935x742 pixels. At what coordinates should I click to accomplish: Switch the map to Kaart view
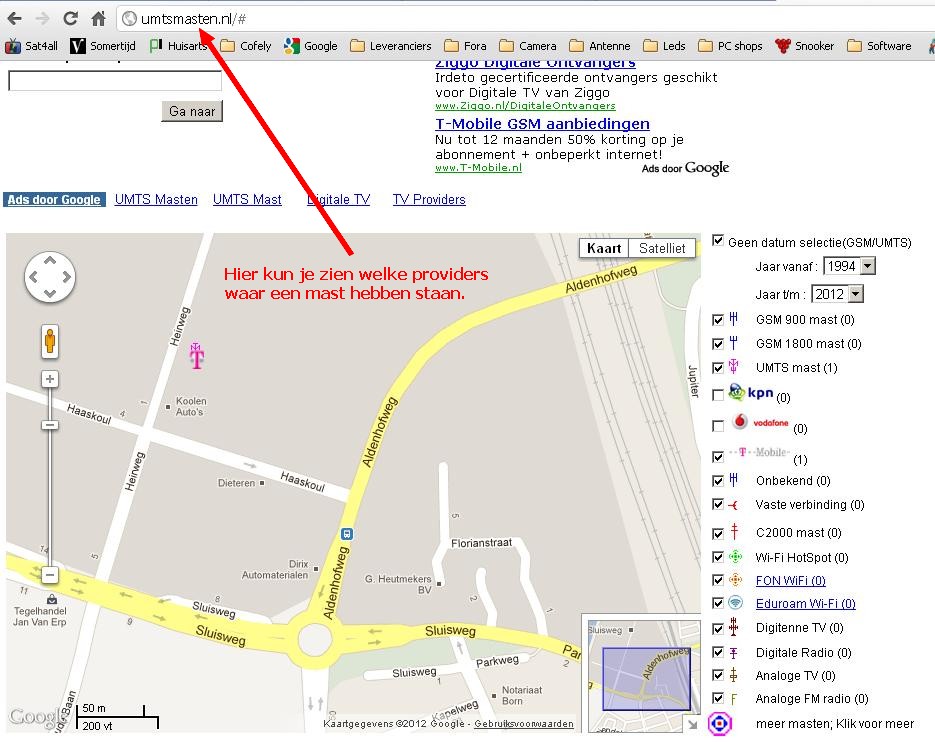point(604,248)
